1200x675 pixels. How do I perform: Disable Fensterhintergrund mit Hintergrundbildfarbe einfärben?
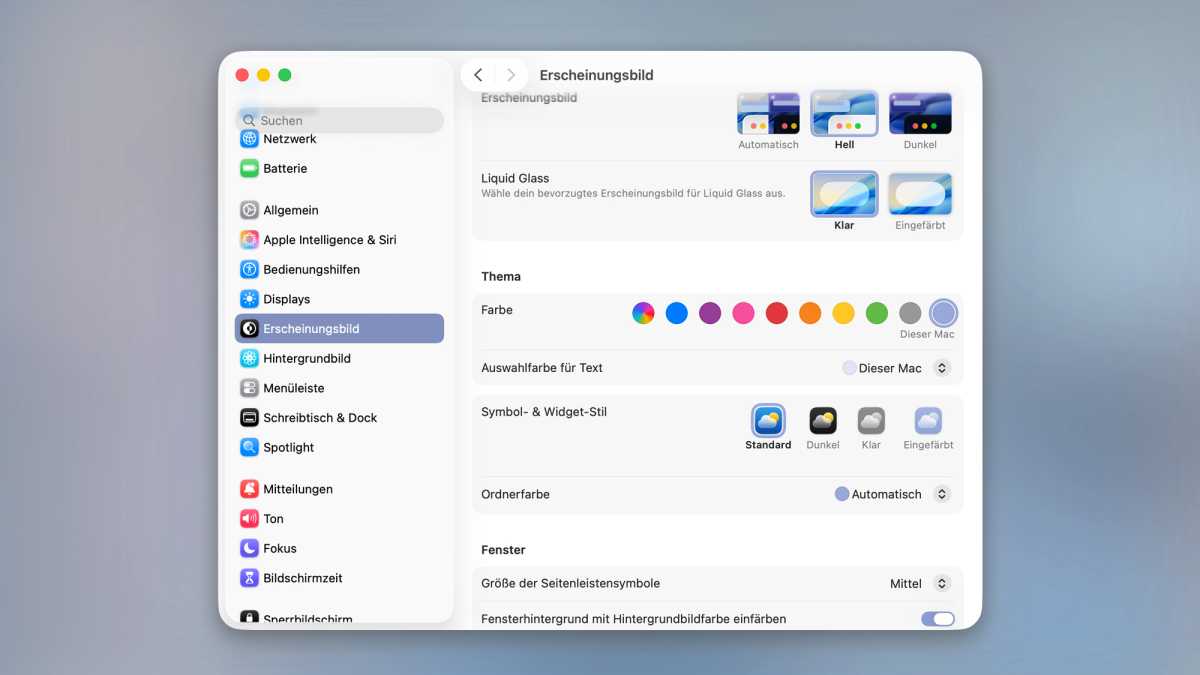937,619
